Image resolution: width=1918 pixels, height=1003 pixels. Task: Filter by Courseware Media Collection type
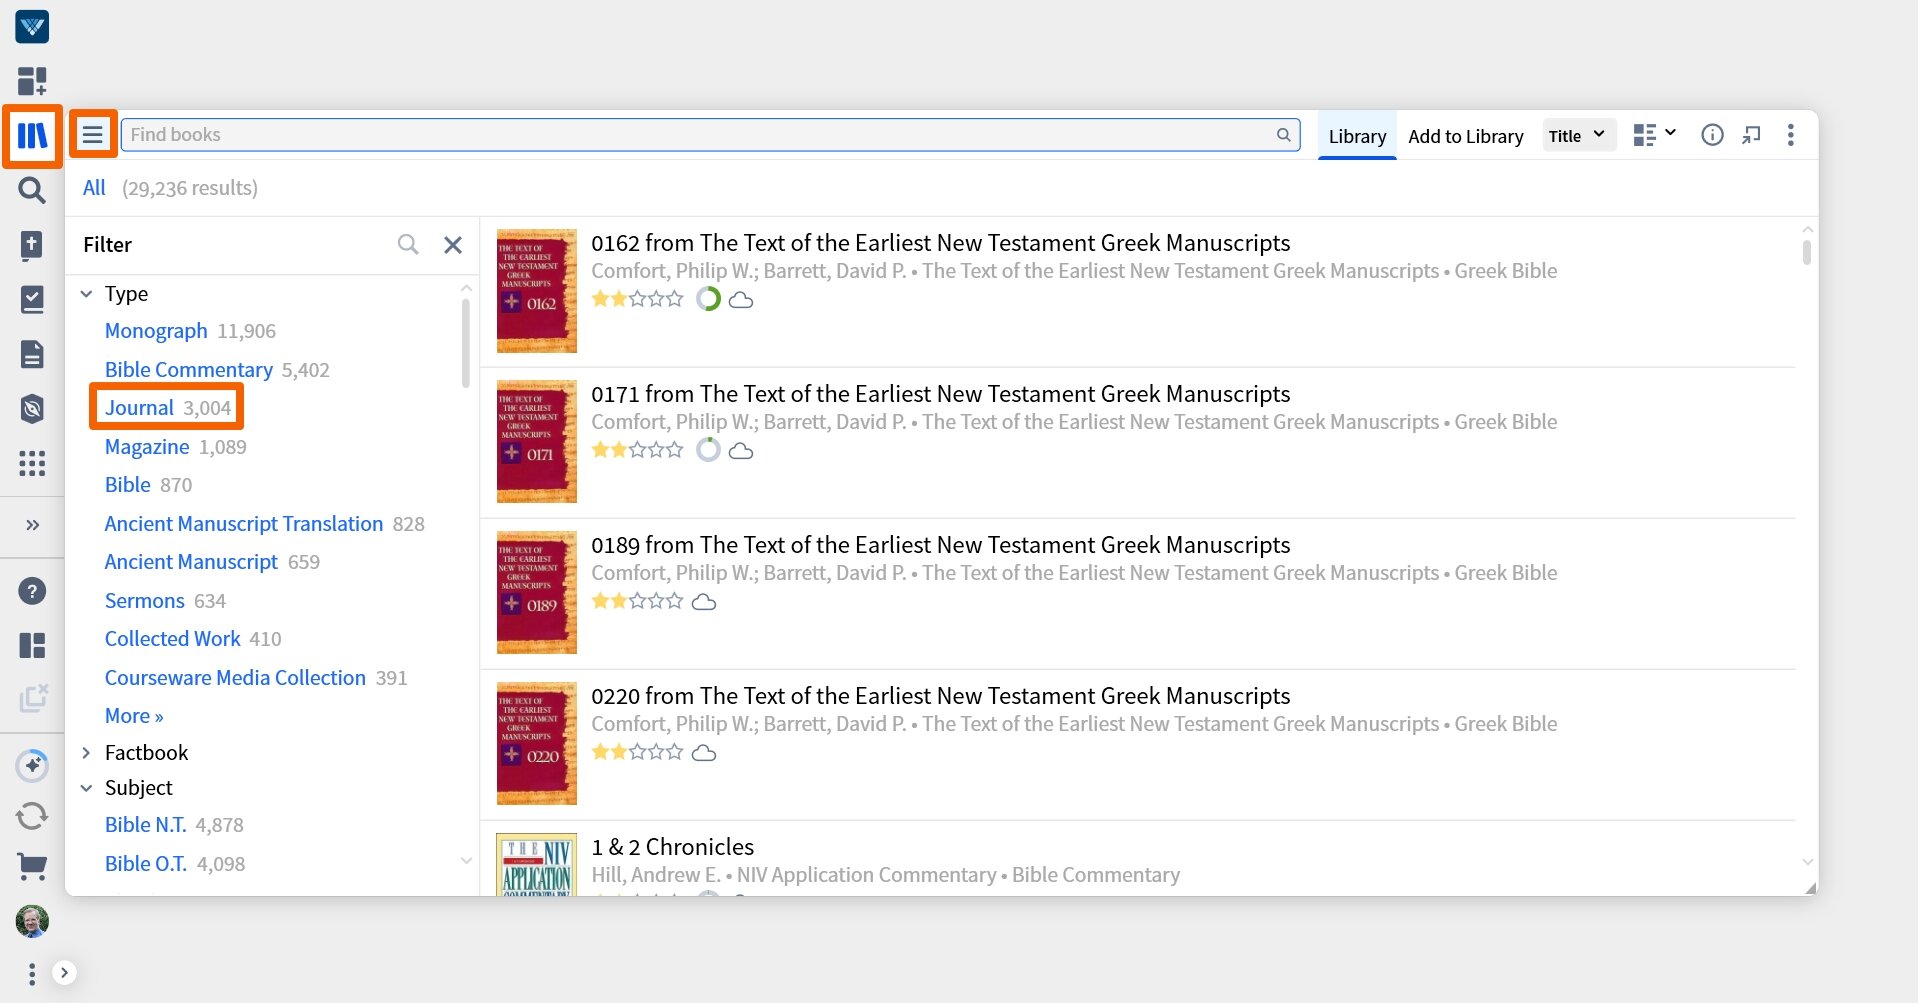pos(235,678)
